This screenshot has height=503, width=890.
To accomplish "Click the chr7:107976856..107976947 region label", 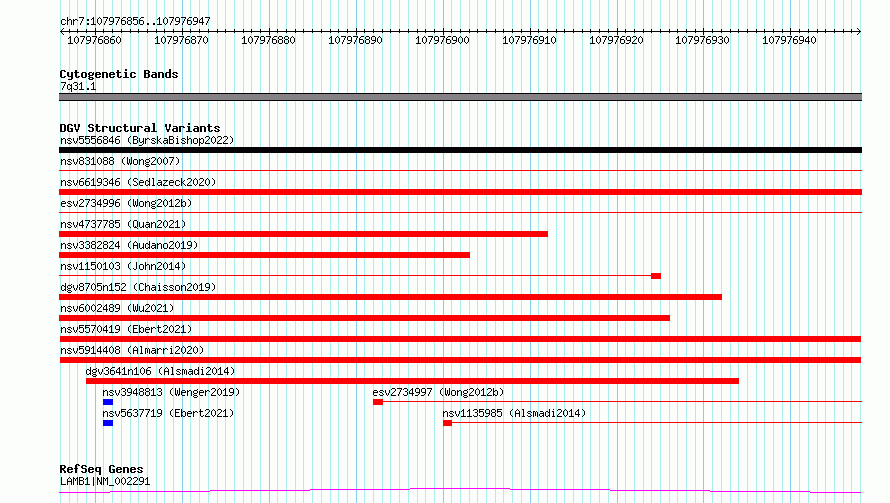I will [135, 21].
